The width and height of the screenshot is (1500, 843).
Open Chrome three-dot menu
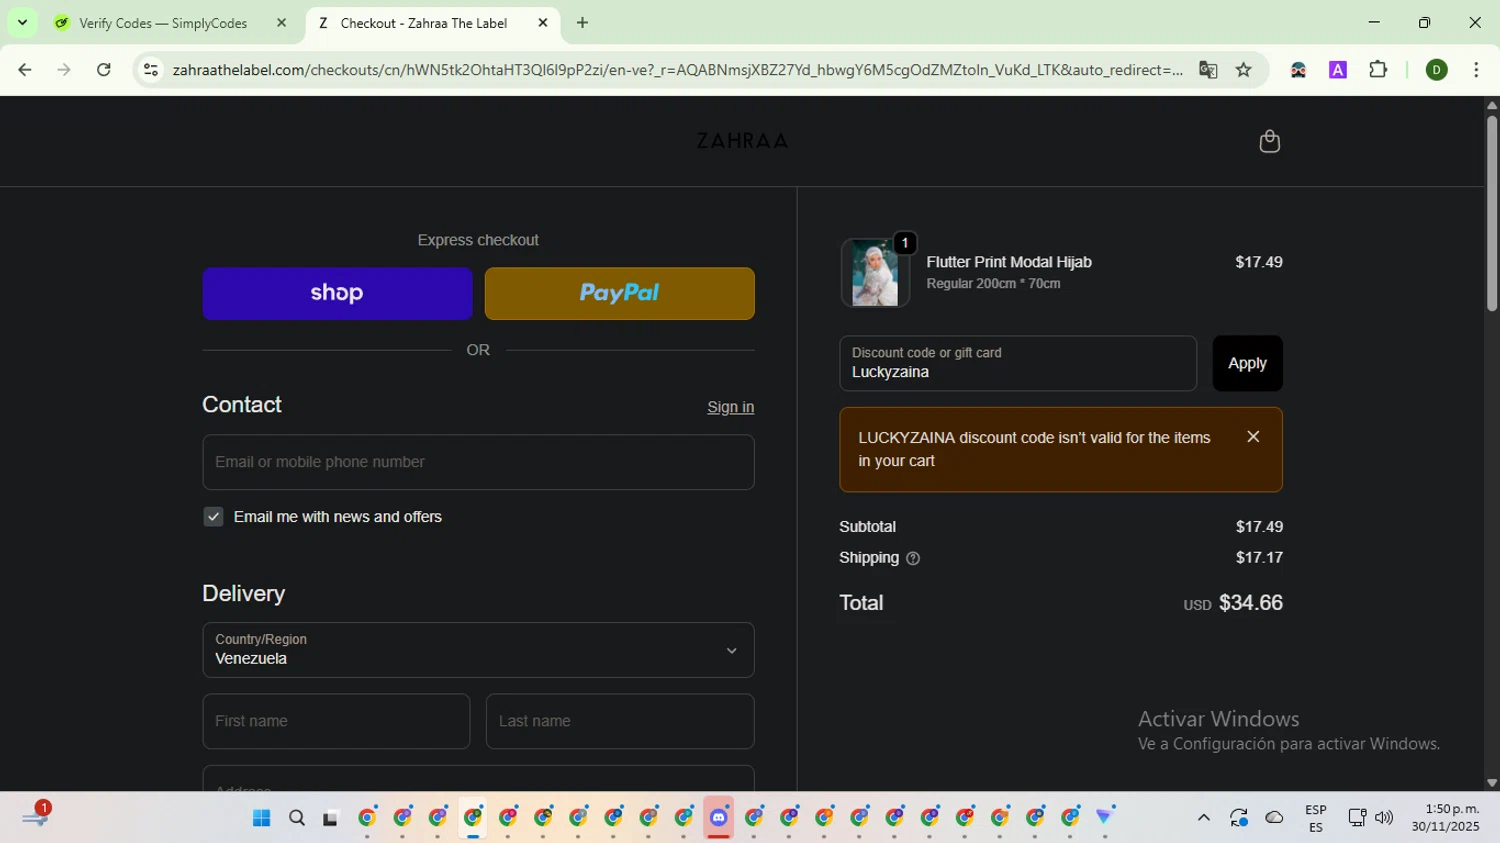[1476, 70]
